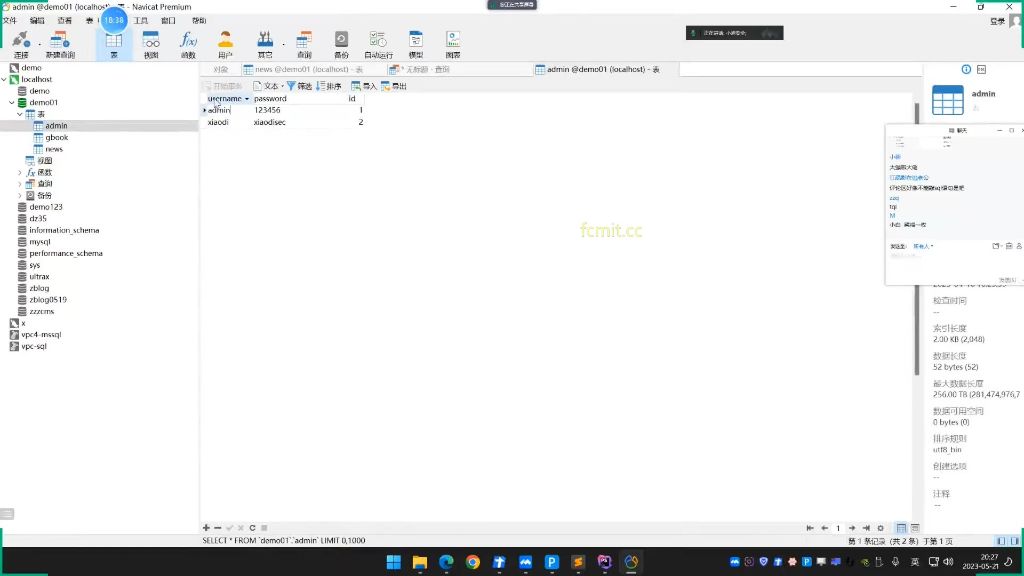
Task: Click the 导出 export button
Action: [x=394, y=86]
